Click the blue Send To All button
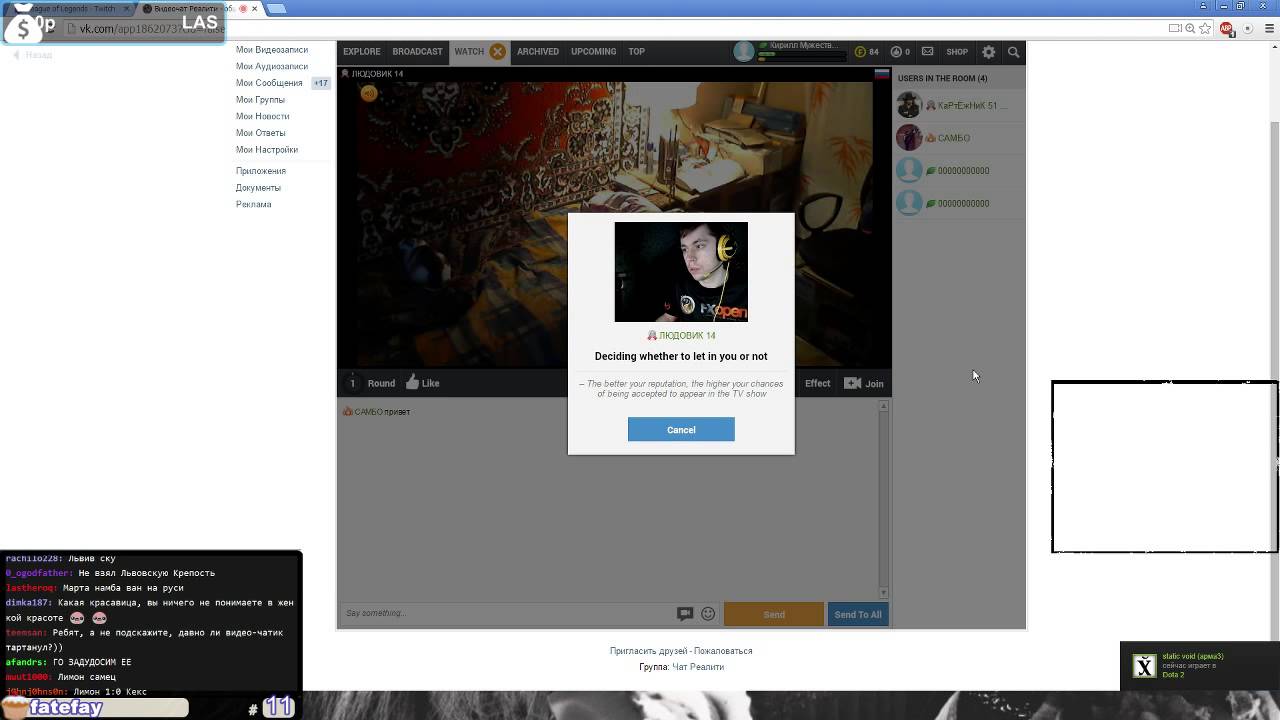 [858, 614]
